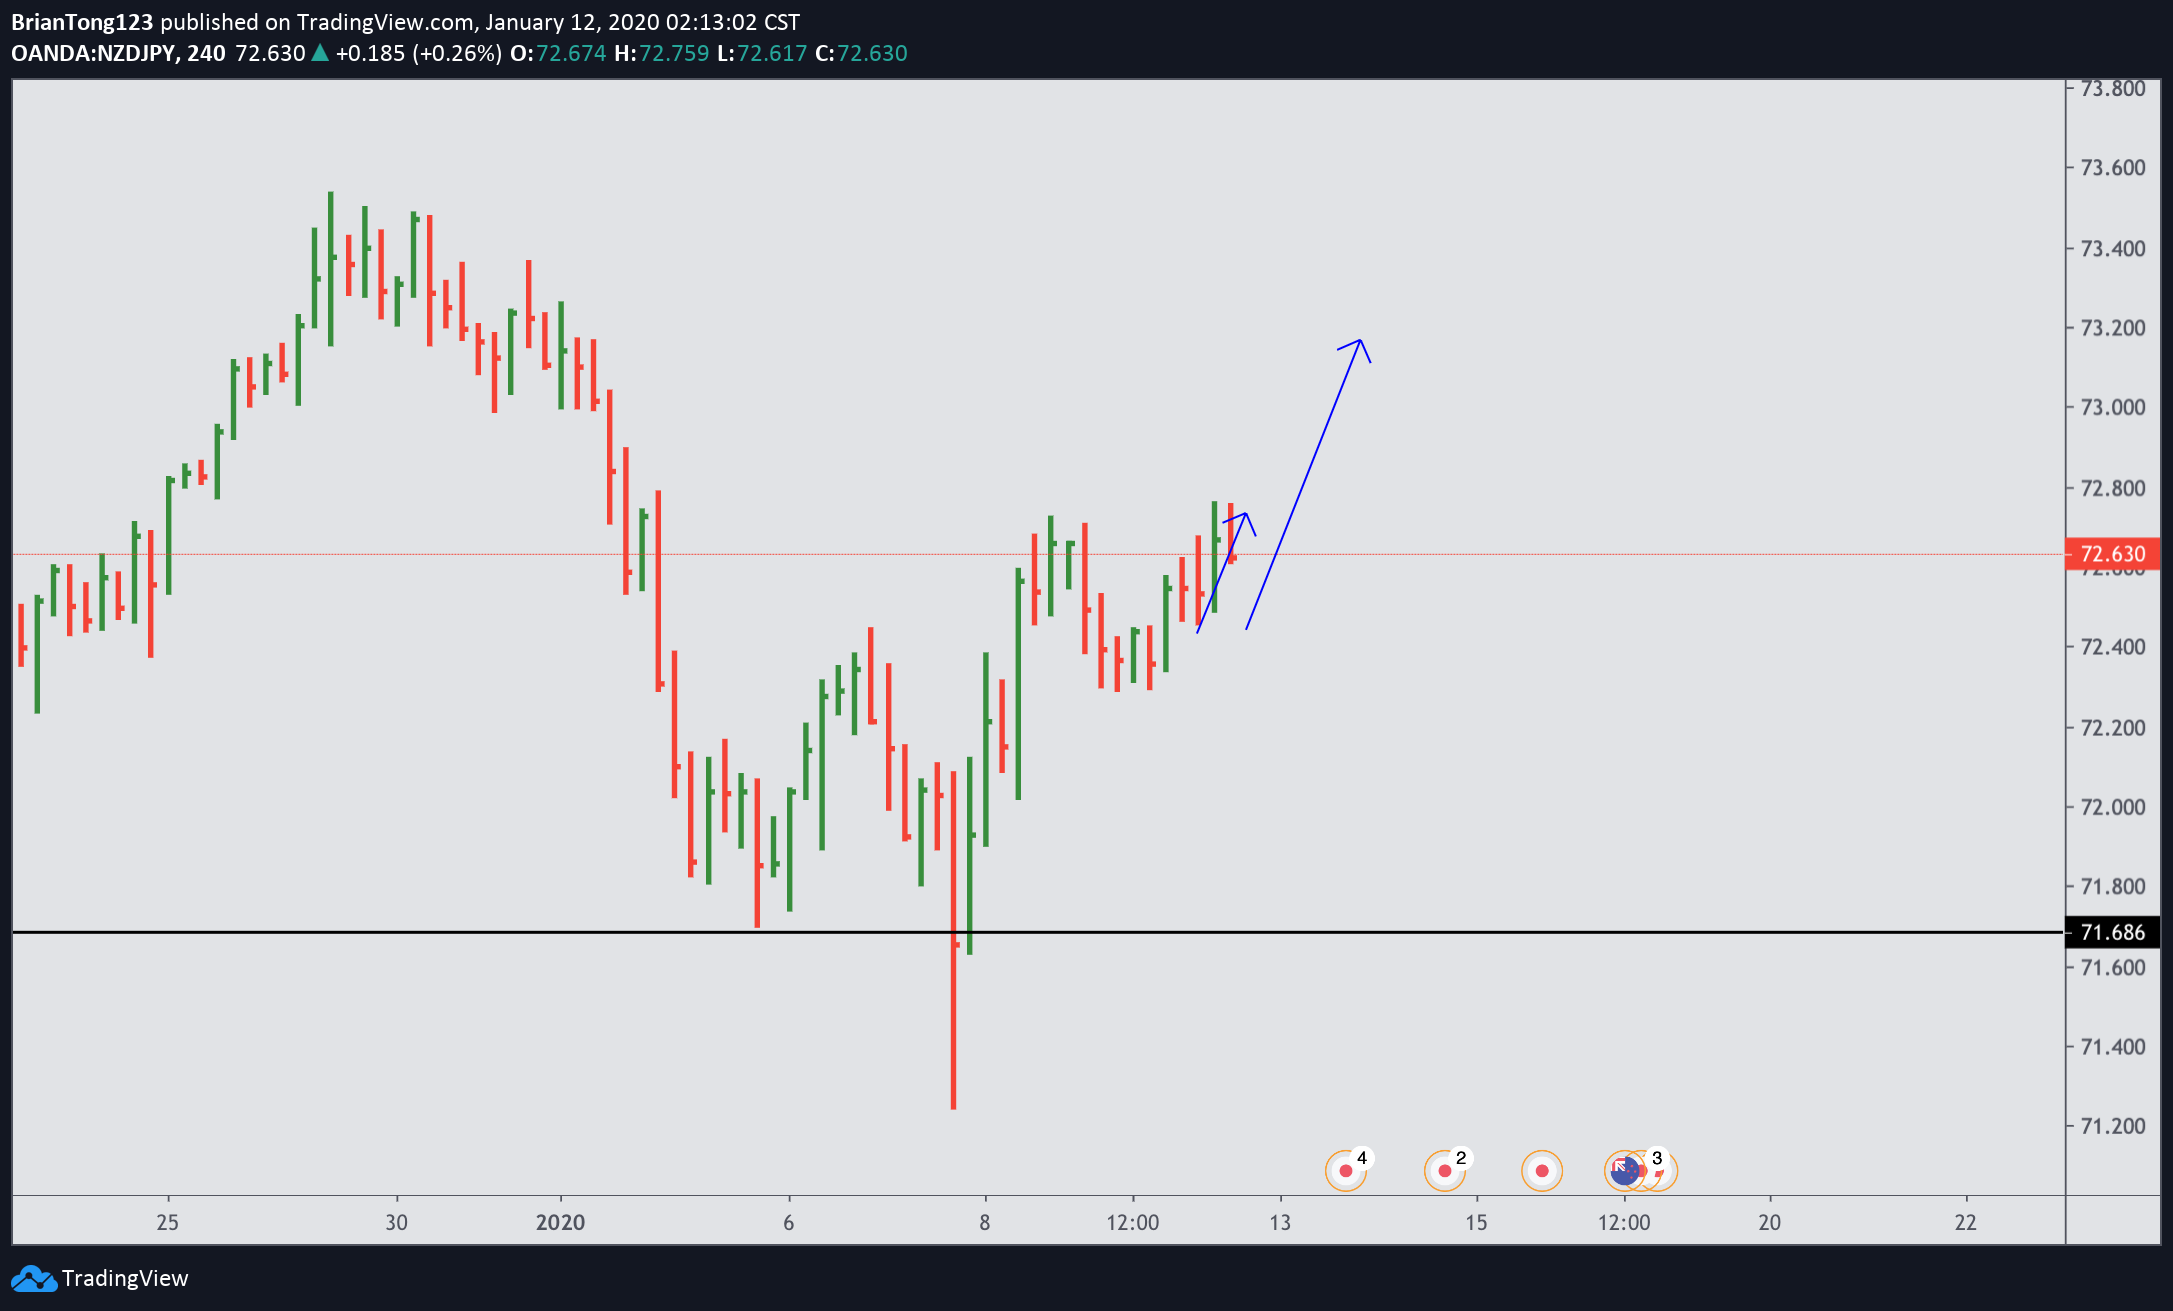Viewport: 2173px width, 1311px height.
Task: Open the TradingView text link at bottom
Action: [125, 1278]
